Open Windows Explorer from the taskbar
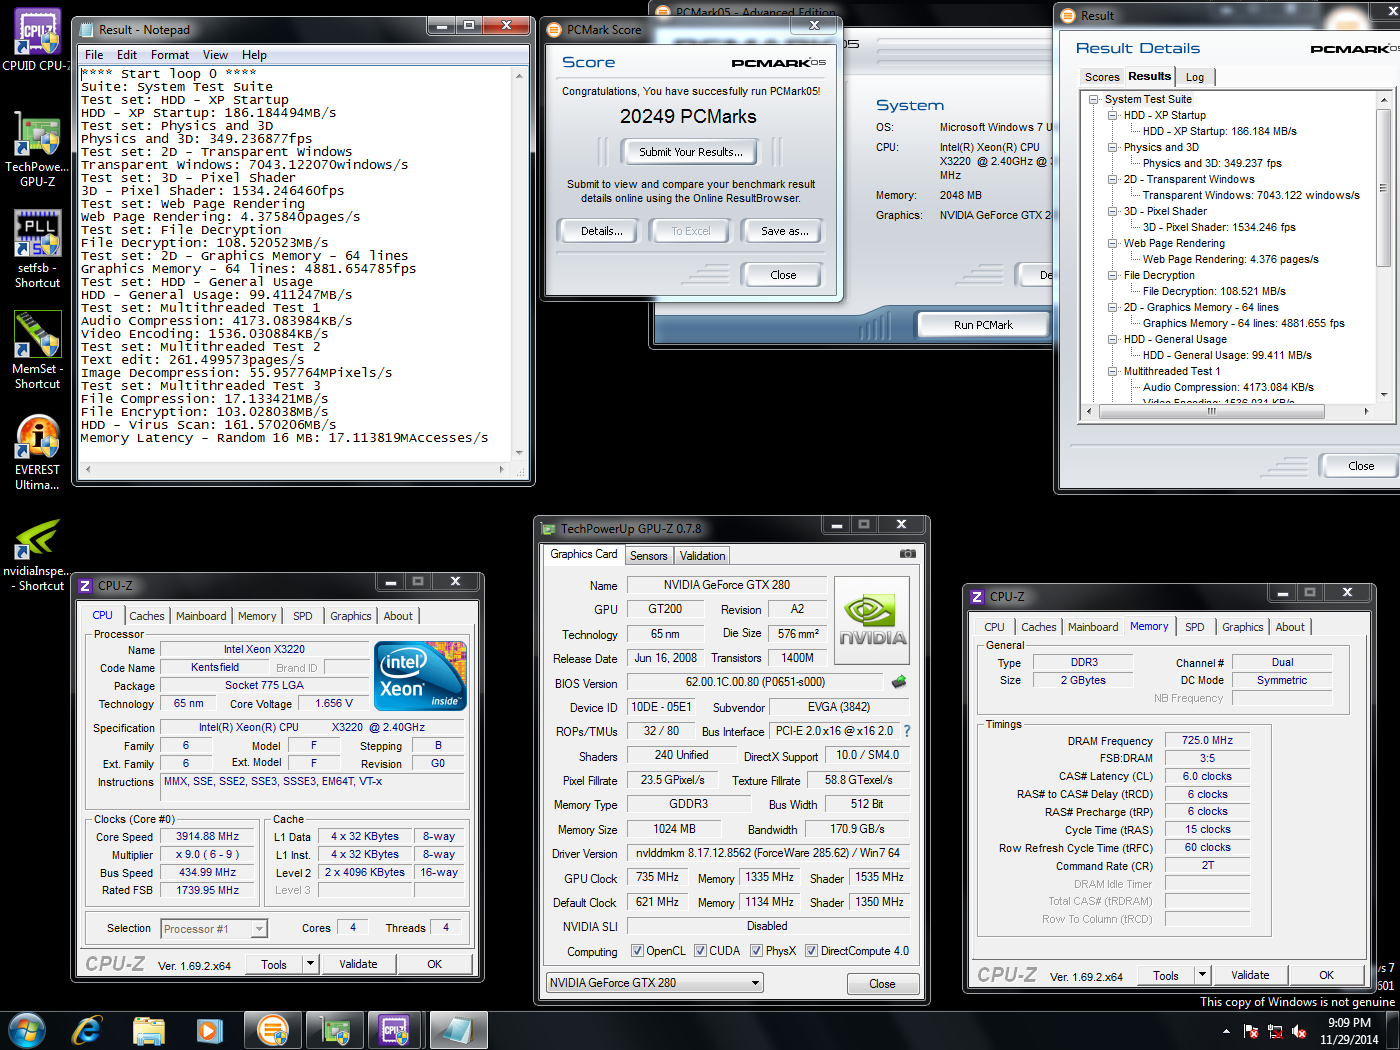 (x=148, y=1030)
